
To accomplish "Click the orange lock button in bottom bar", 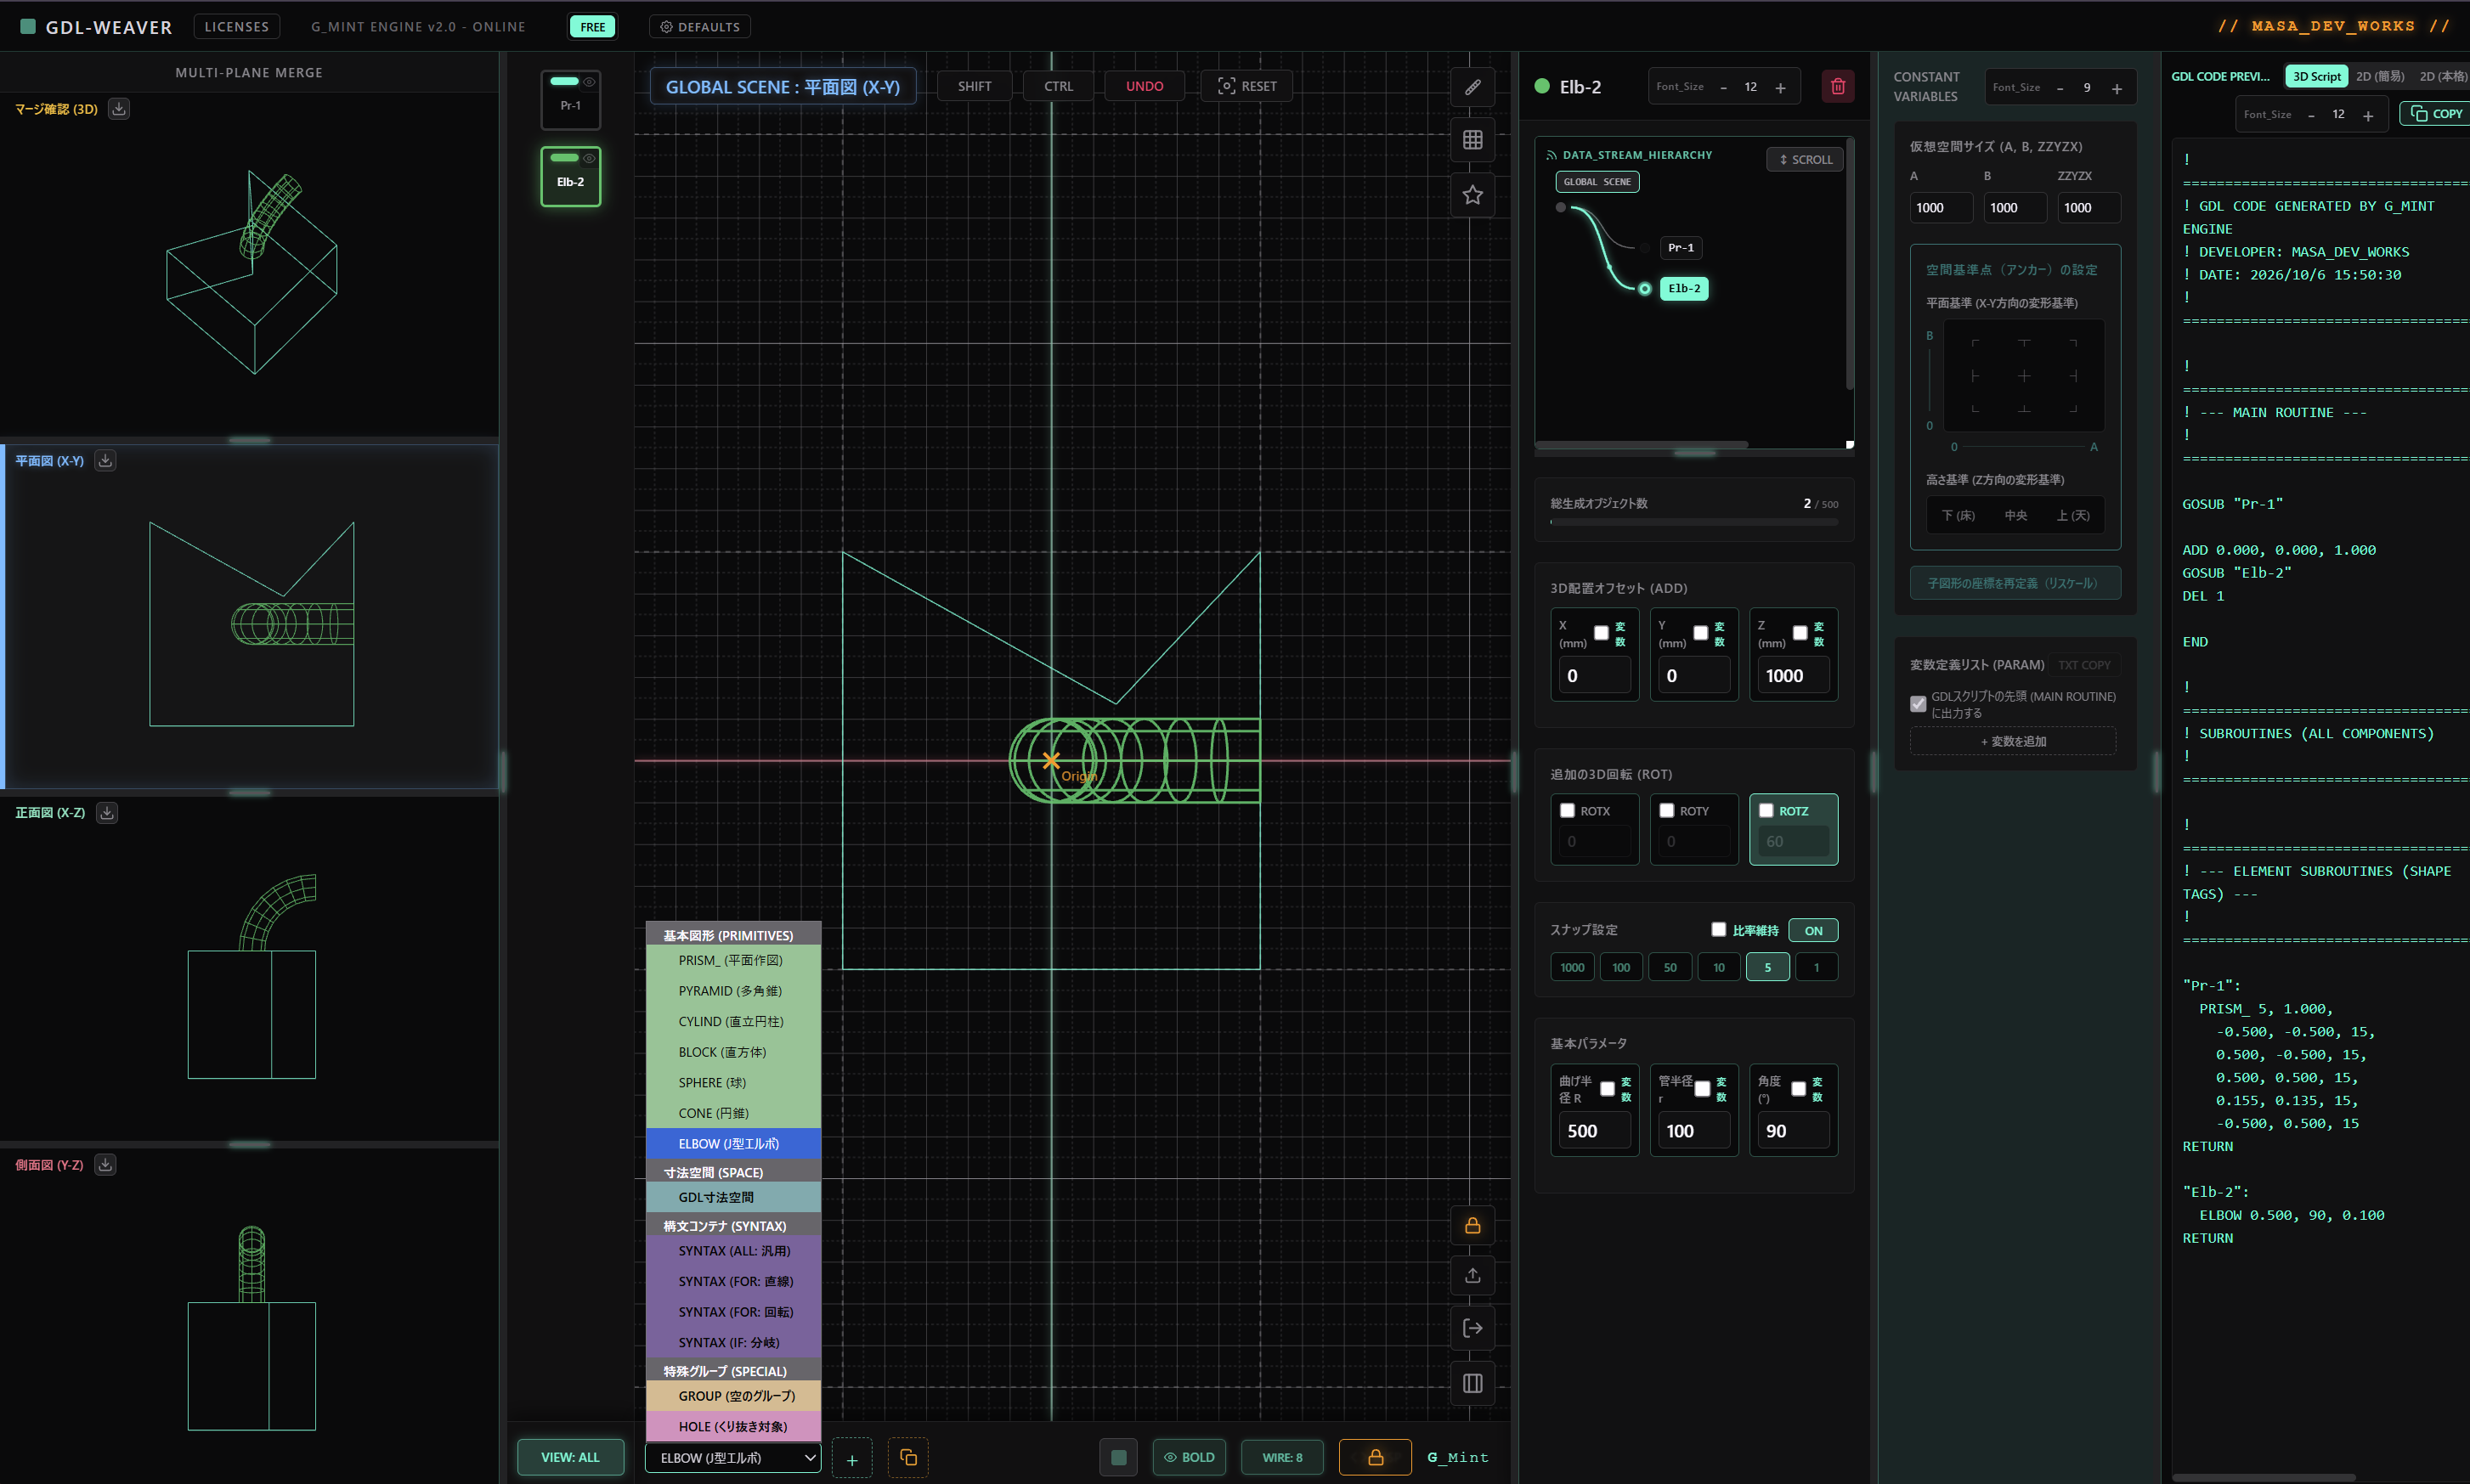I will 1375,1458.
